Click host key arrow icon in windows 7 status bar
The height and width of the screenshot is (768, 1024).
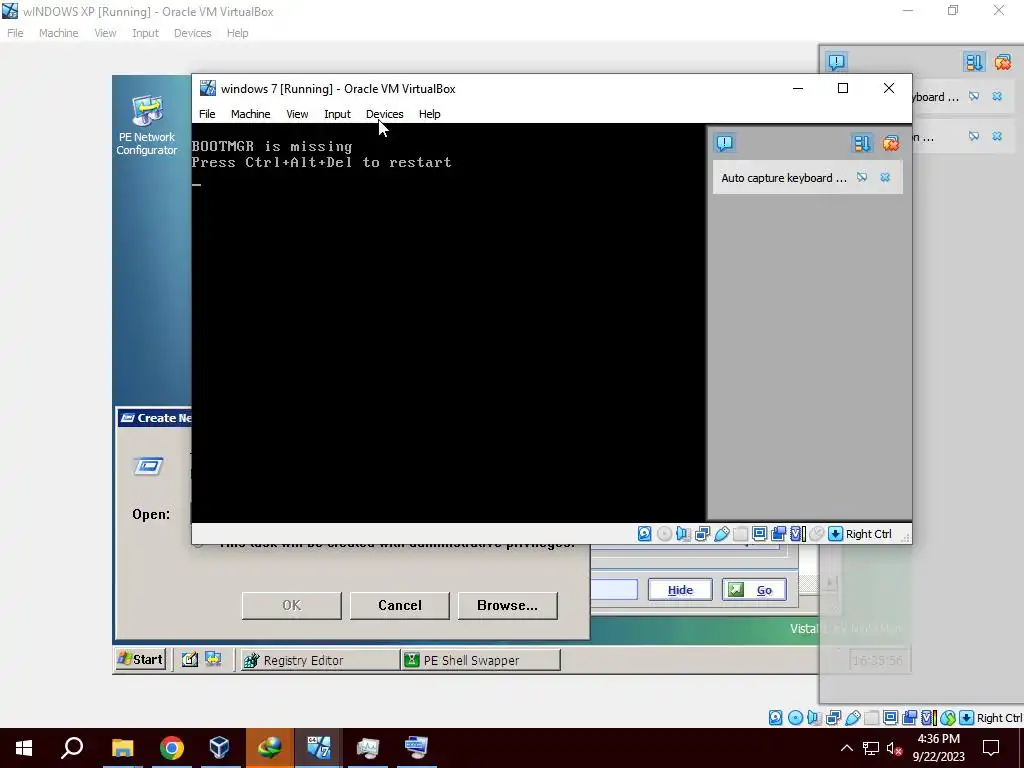[835, 534]
